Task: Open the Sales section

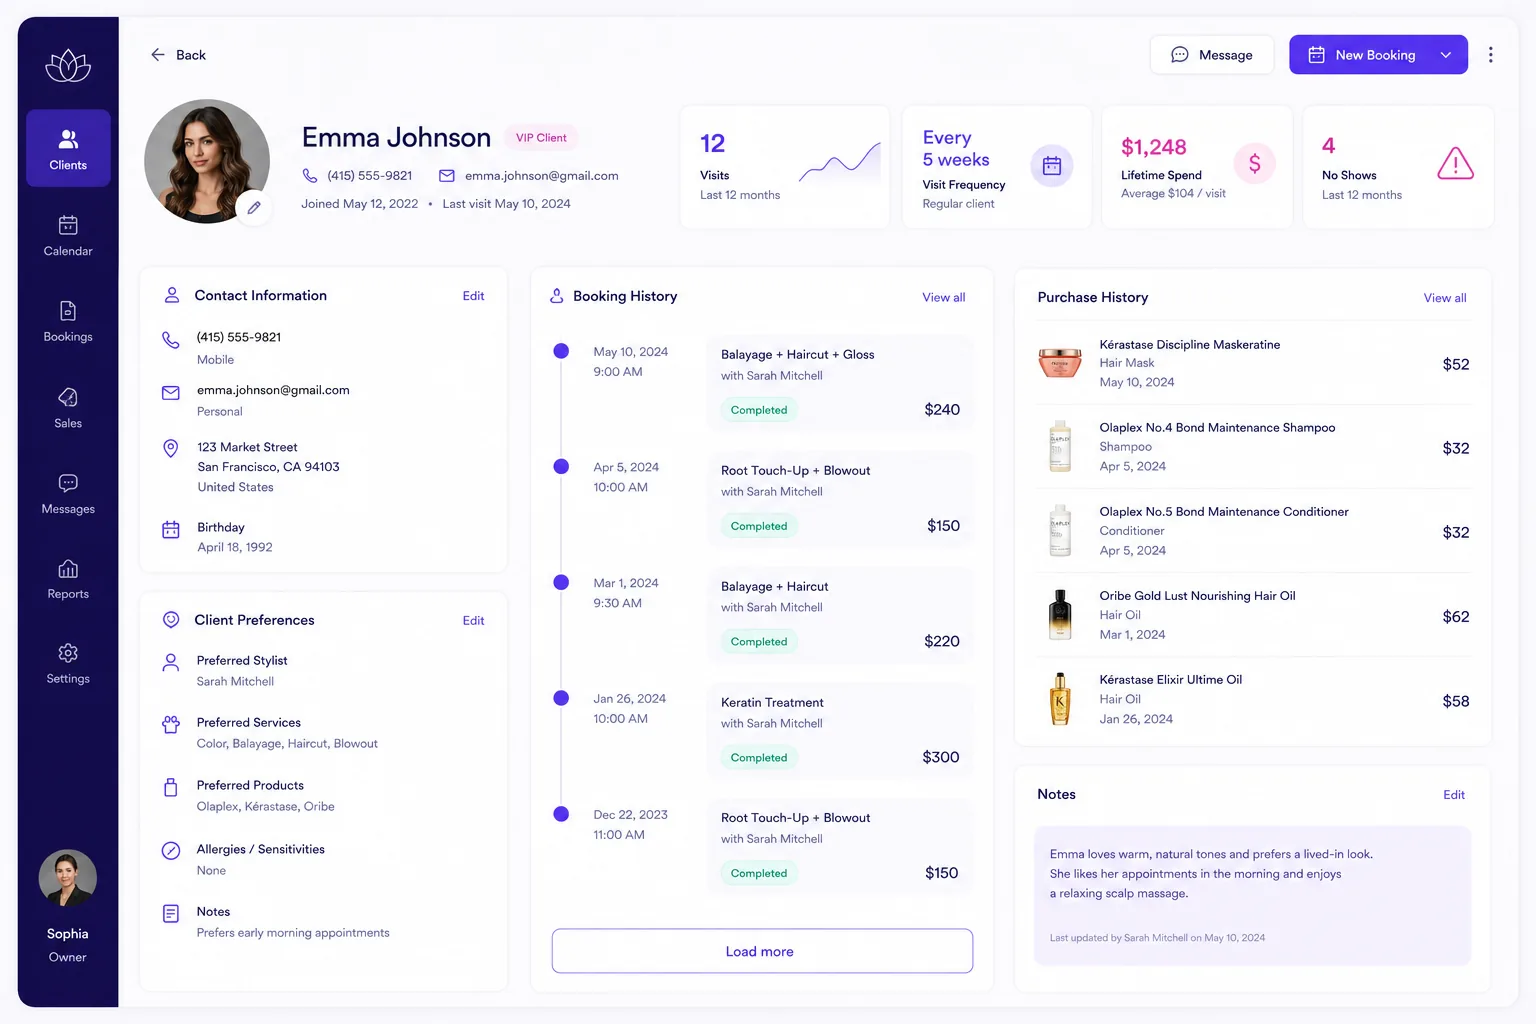Action: tap(68, 408)
